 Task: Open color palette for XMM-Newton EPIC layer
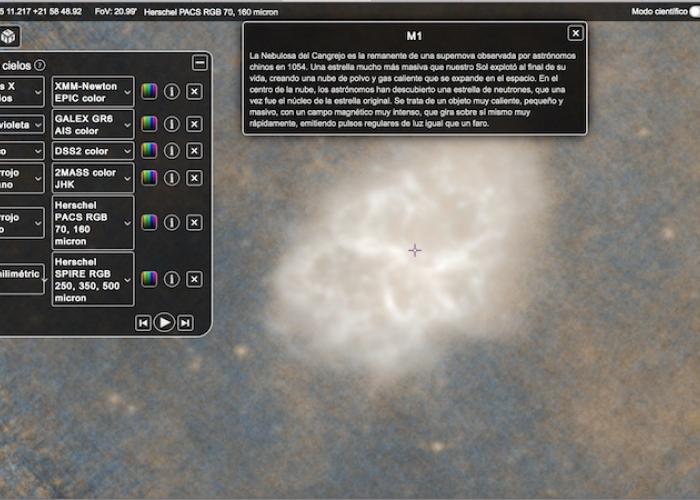pyautogui.click(x=149, y=92)
